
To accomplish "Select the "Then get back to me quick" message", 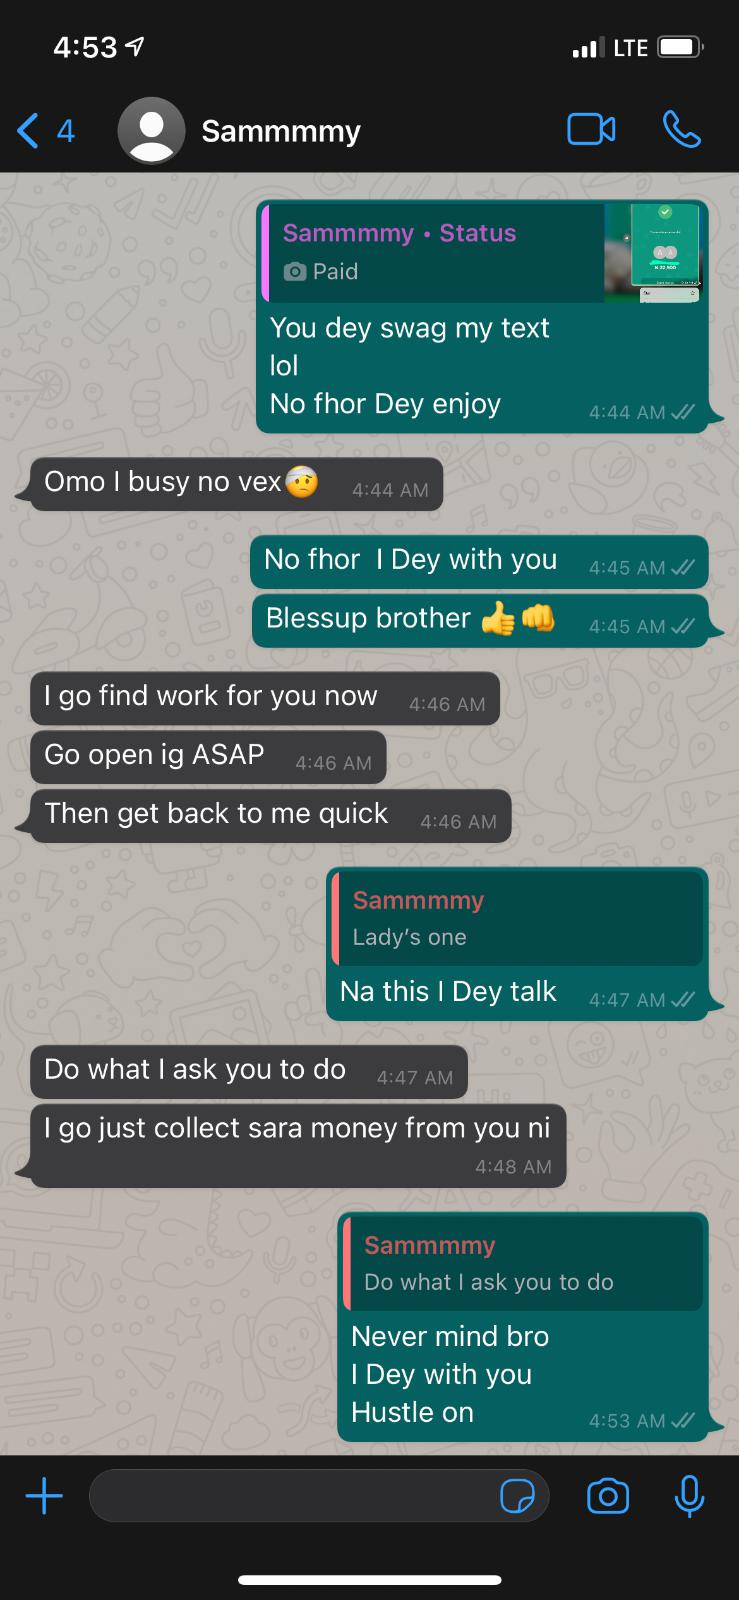I will coord(270,816).
